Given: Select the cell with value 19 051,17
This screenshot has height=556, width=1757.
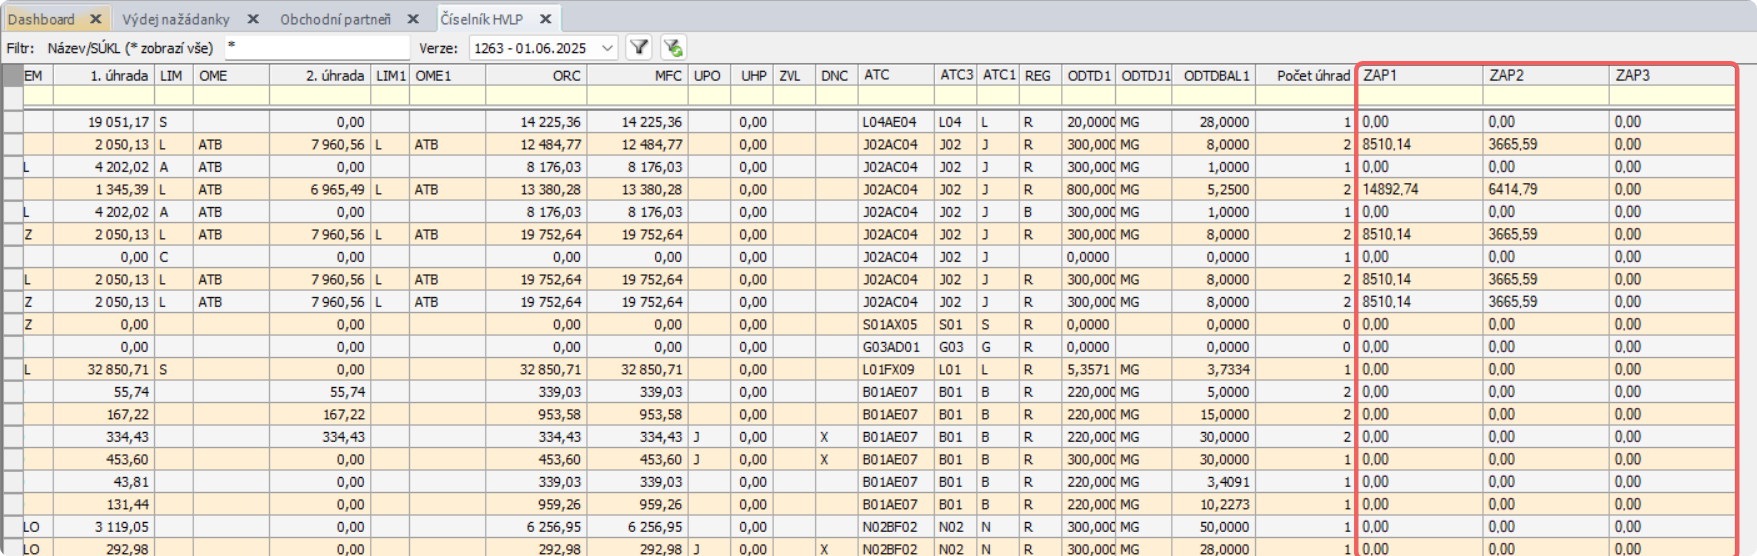Looking at the screenshot, I should tap(104, 122).
